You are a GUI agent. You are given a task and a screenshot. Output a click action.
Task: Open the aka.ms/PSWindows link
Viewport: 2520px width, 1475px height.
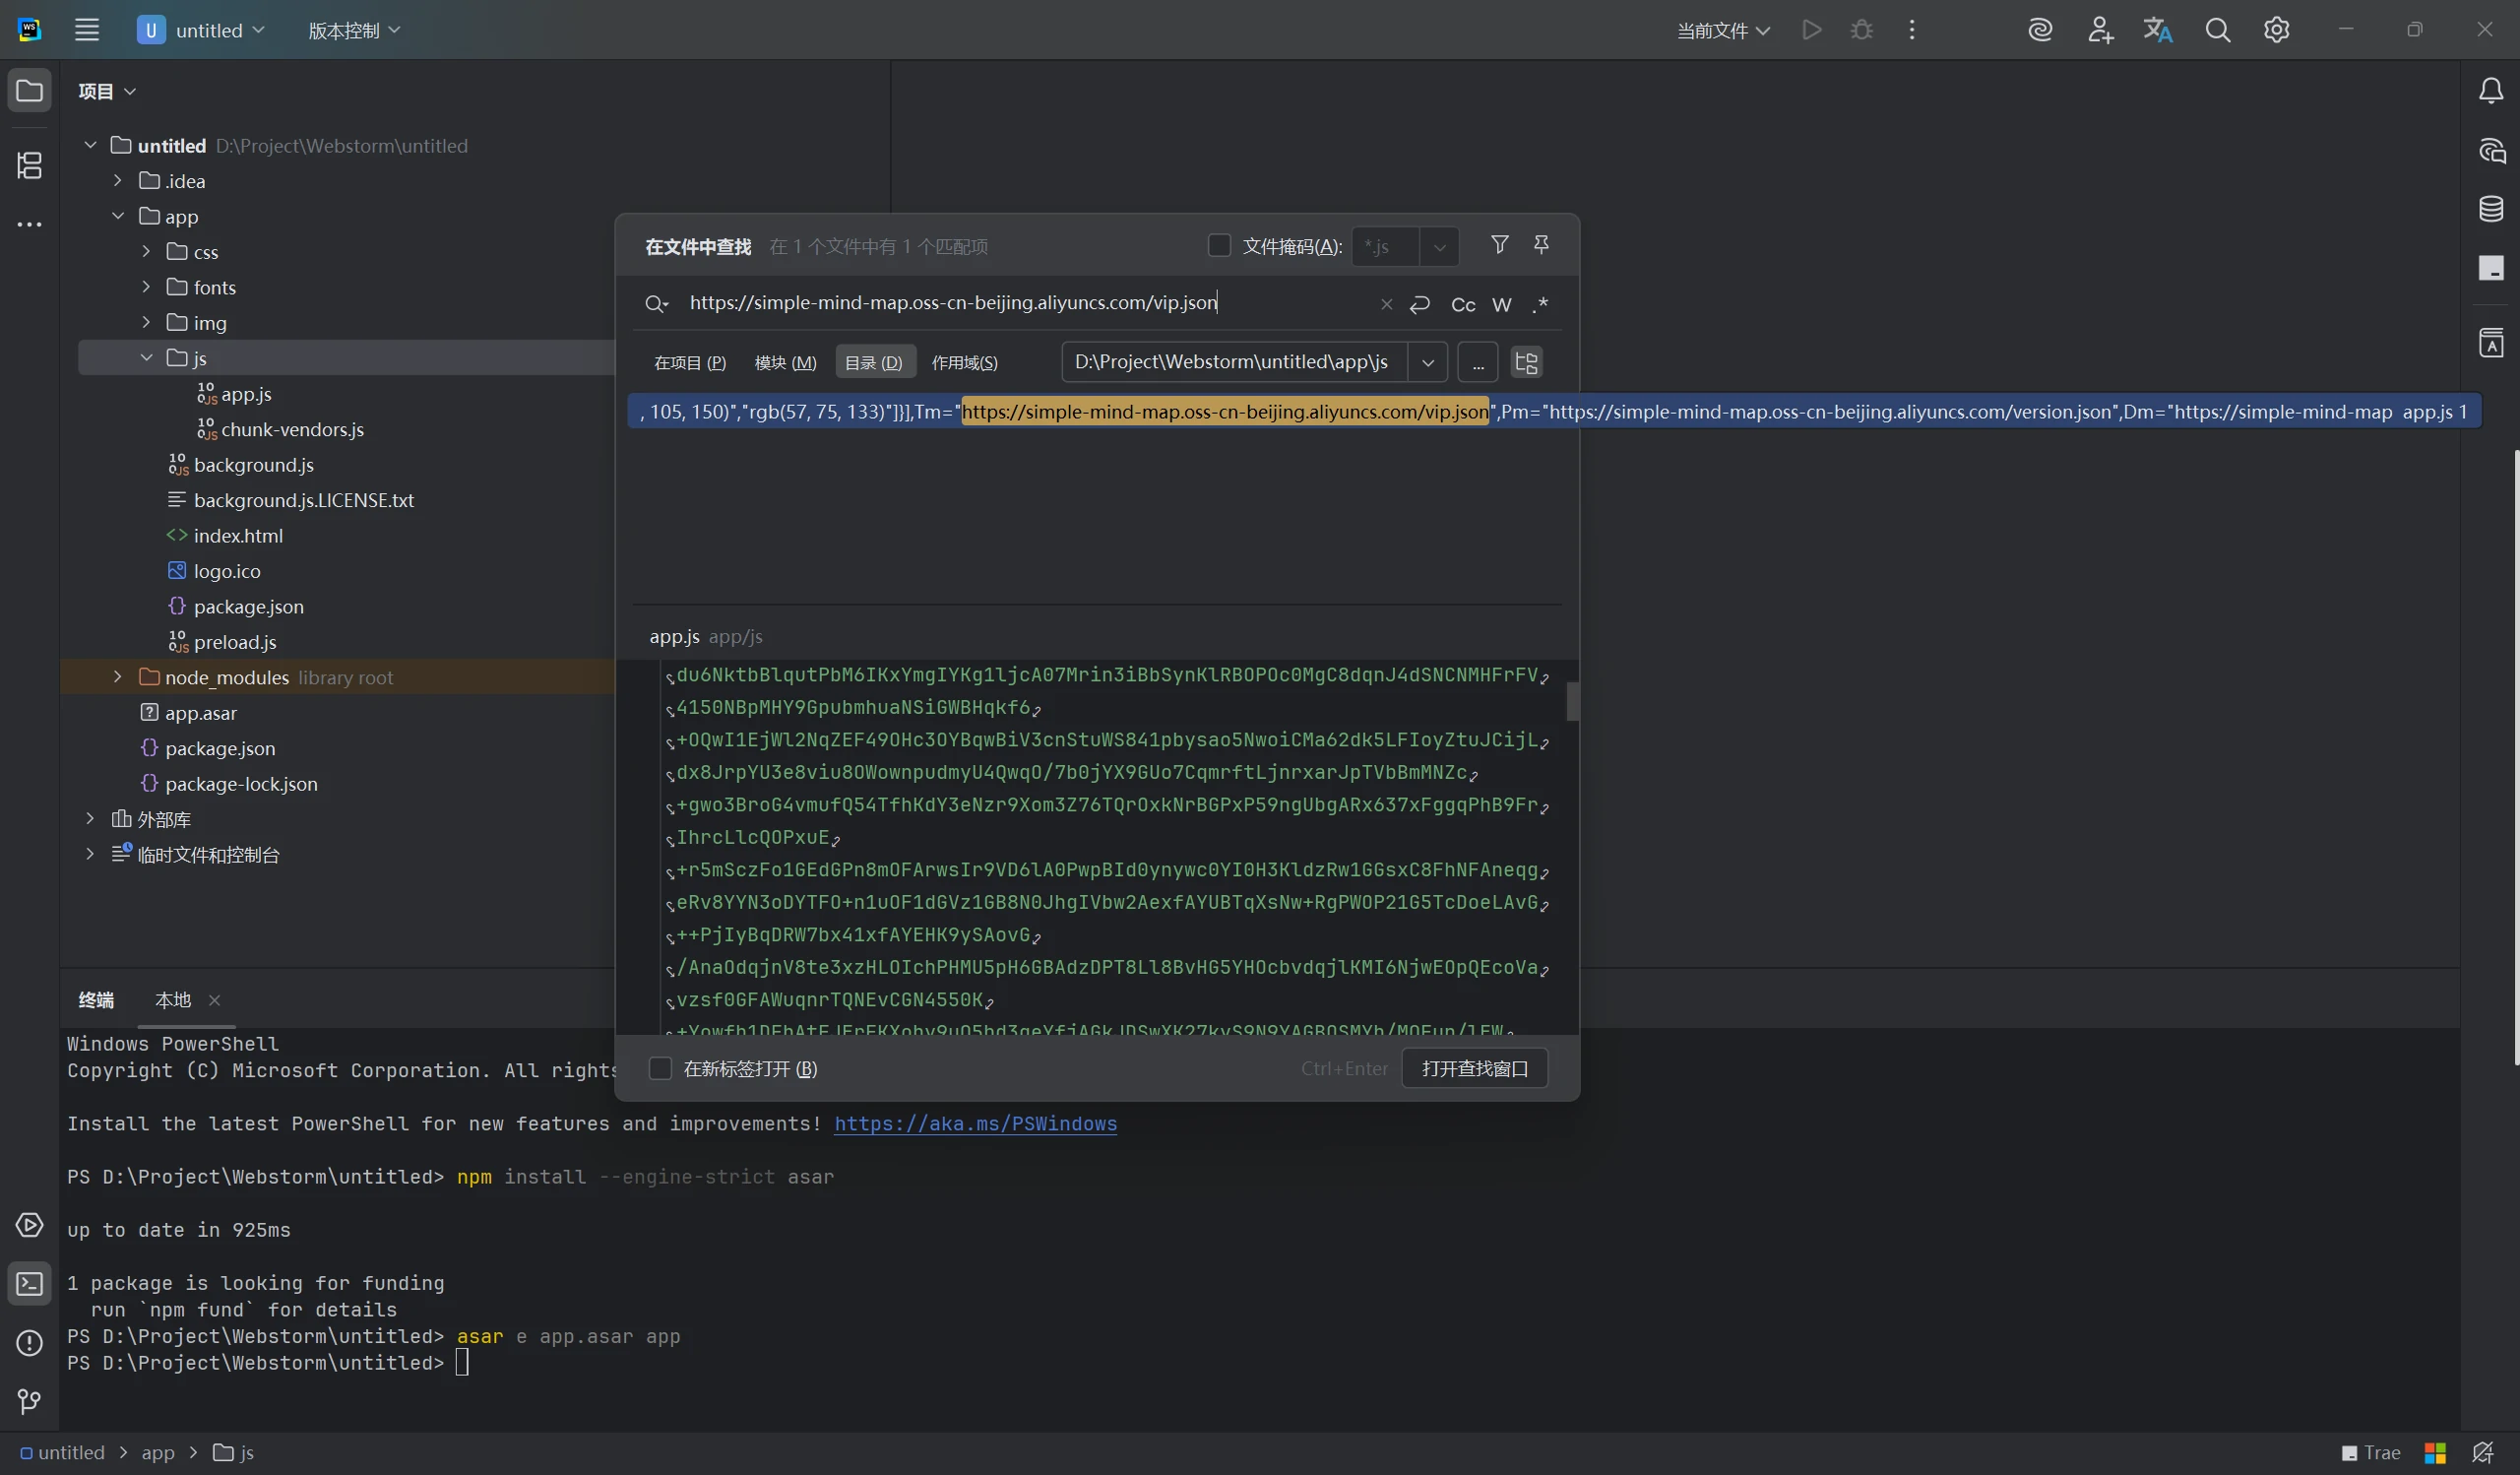point(975,1124)
